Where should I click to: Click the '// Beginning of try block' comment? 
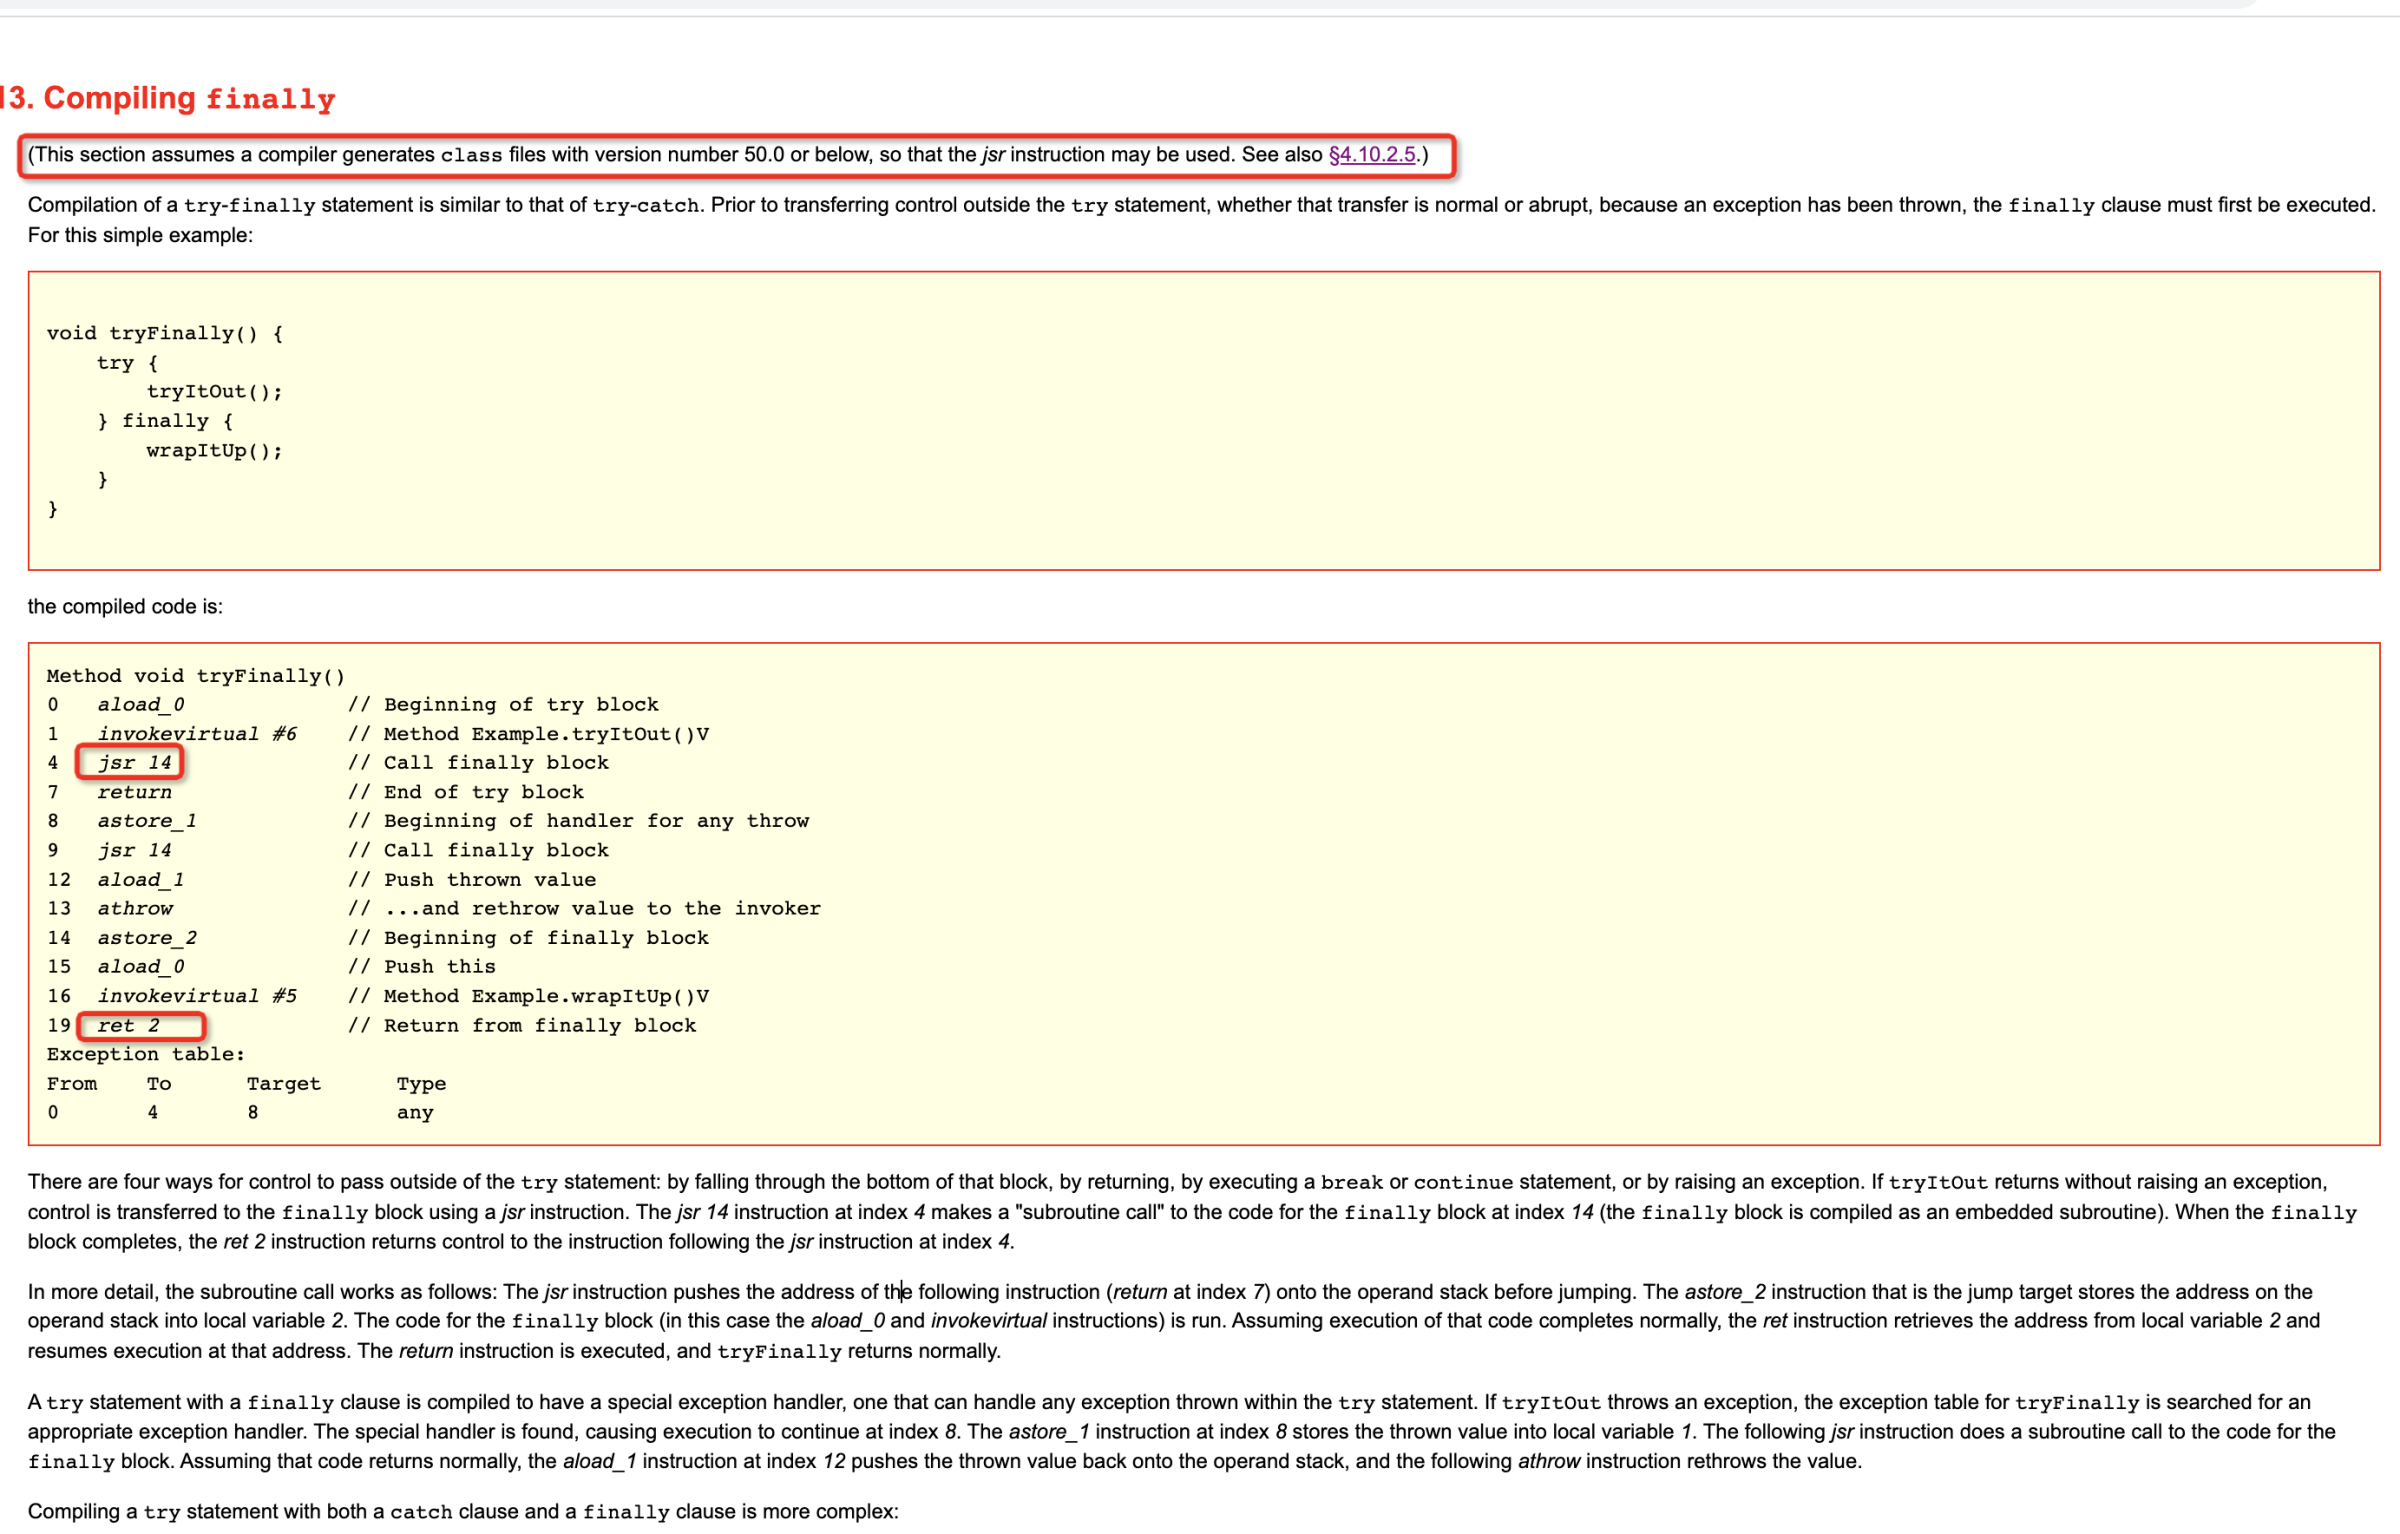[x=503, y=705]
